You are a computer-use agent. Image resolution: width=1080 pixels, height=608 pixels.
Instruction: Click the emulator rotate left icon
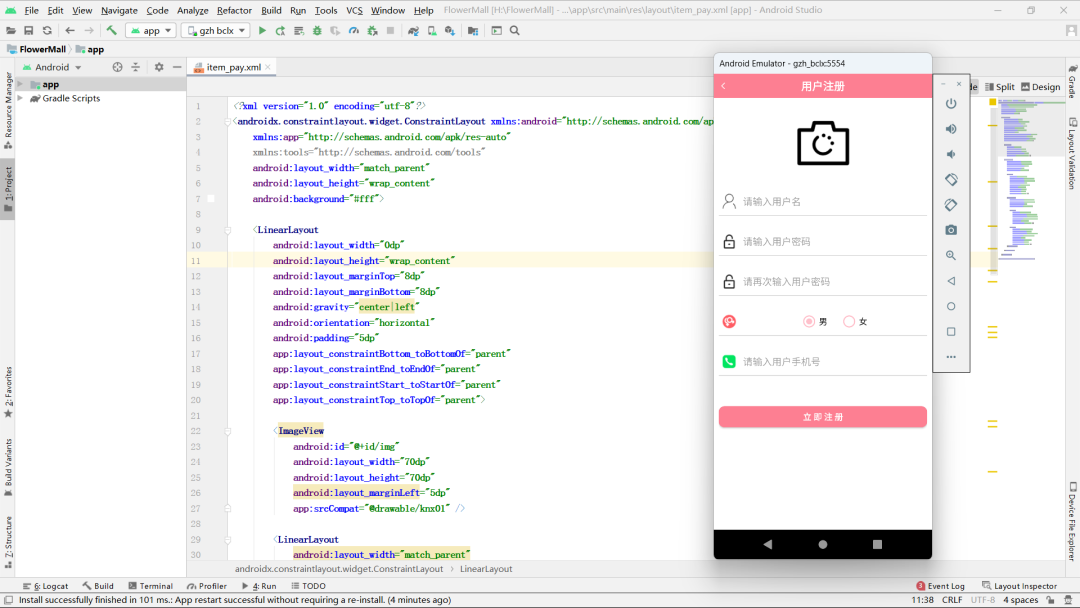[951, 180]
